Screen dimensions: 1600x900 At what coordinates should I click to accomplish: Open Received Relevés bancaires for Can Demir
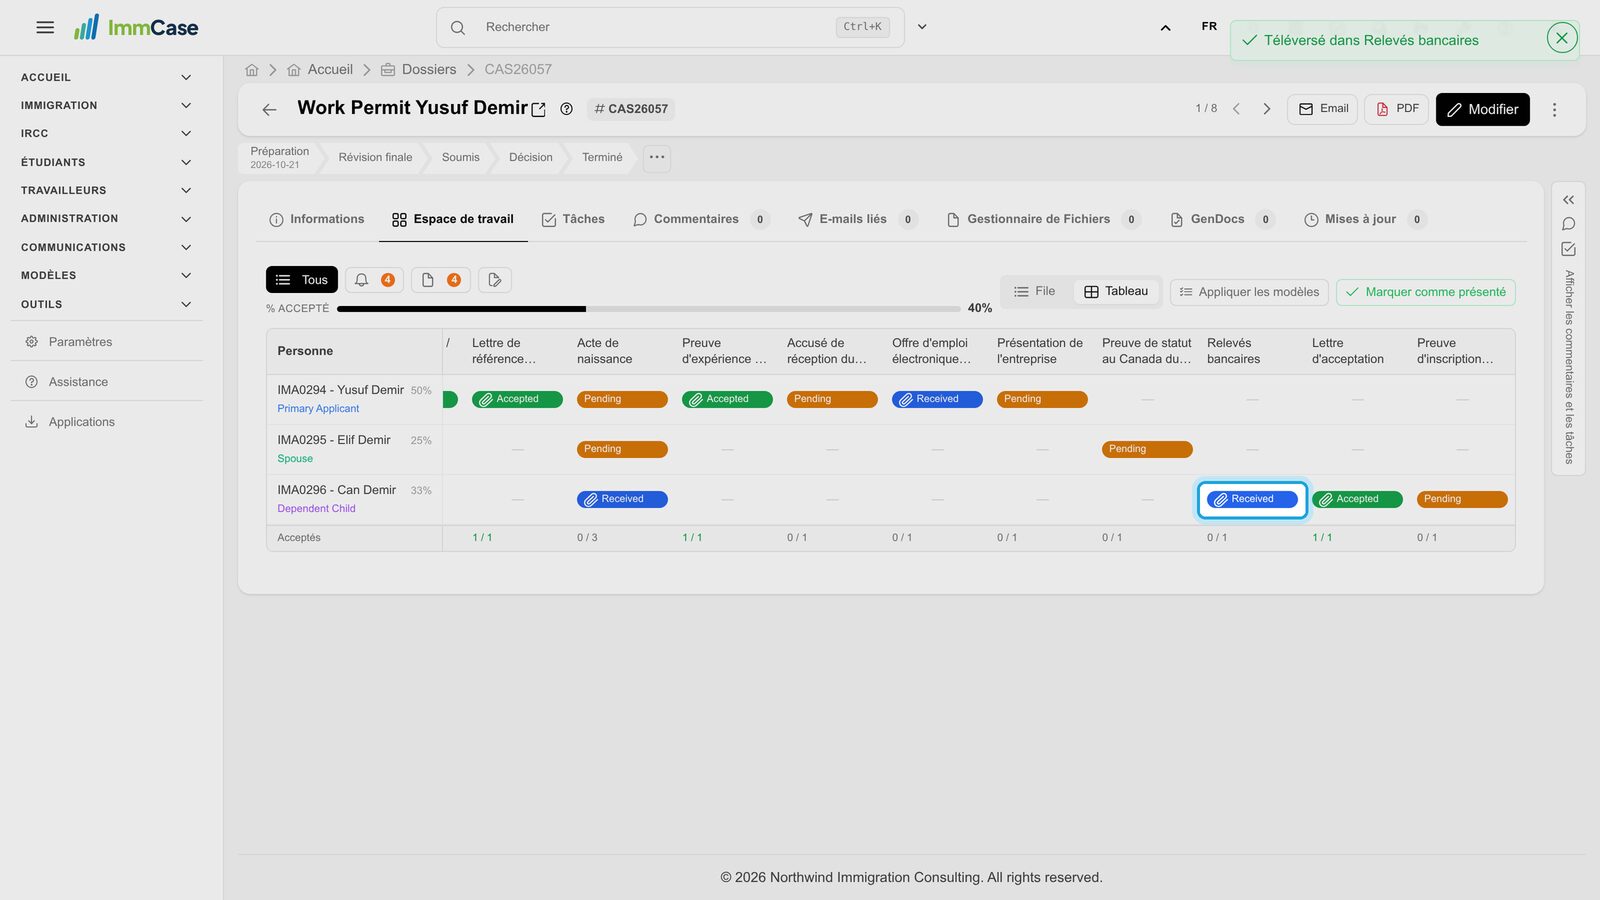pyautogui.click(x=1252, y=499)
